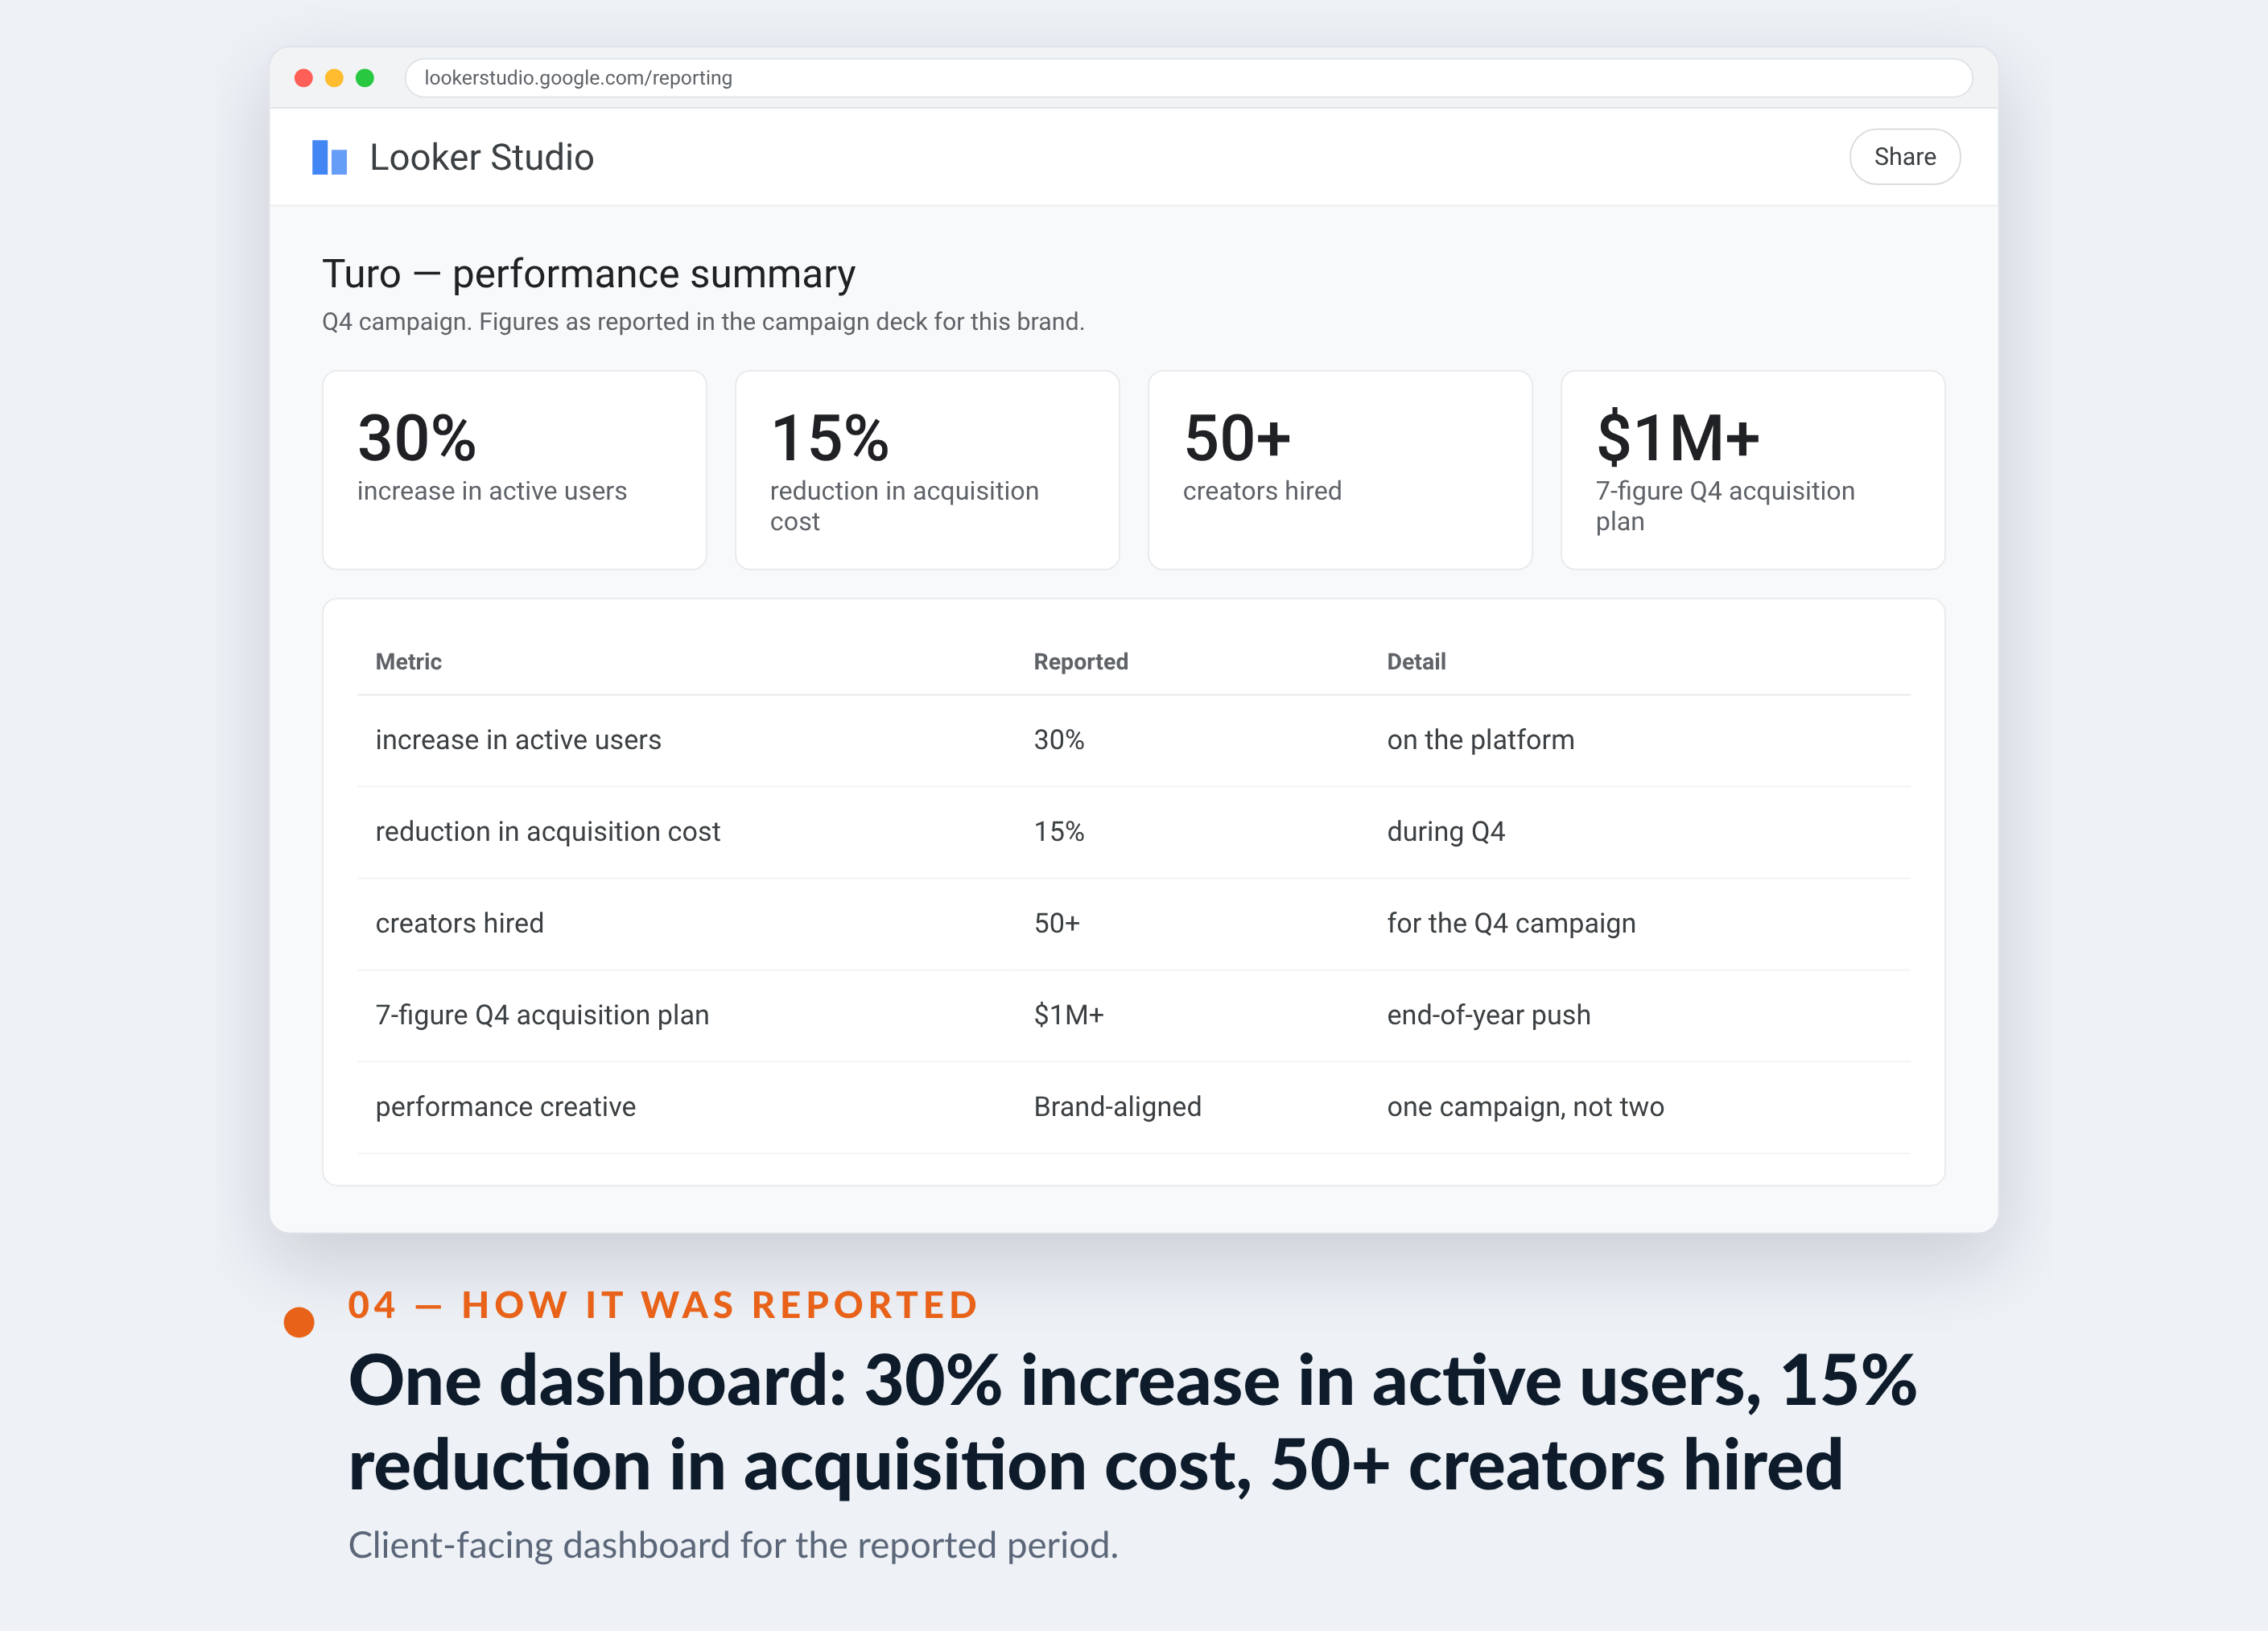This screenshot has width=2268, height=1631.
Task: Click the Reported column header
Action: (x=1081, y=661)
